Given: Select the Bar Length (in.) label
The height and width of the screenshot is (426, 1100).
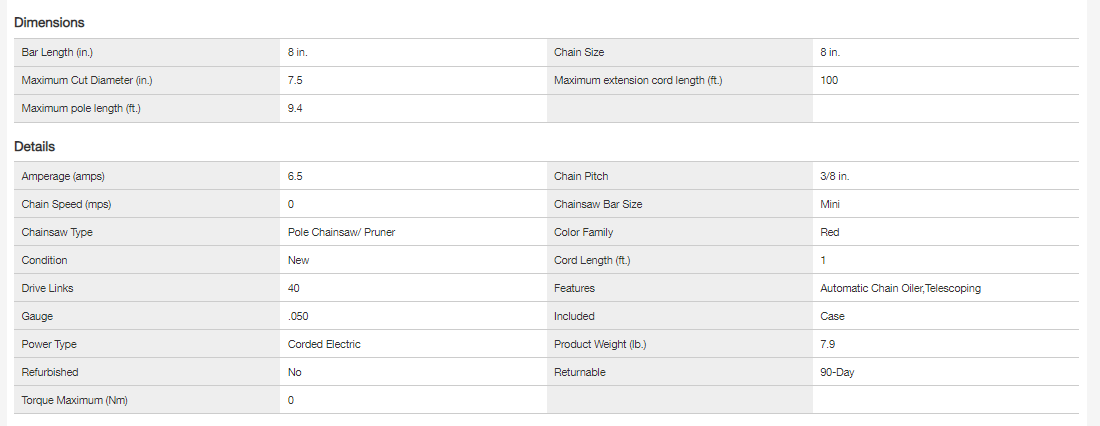Looking at the screenshot, I should pyautogui.click(x=57, y=52).
